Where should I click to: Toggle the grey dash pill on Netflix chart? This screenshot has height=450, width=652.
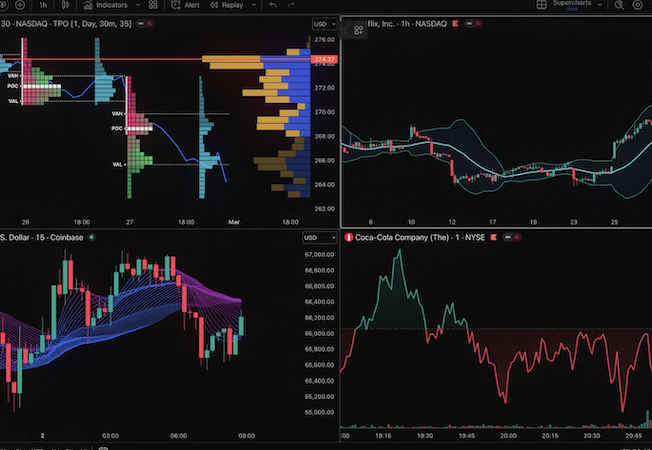coord(469,24)
